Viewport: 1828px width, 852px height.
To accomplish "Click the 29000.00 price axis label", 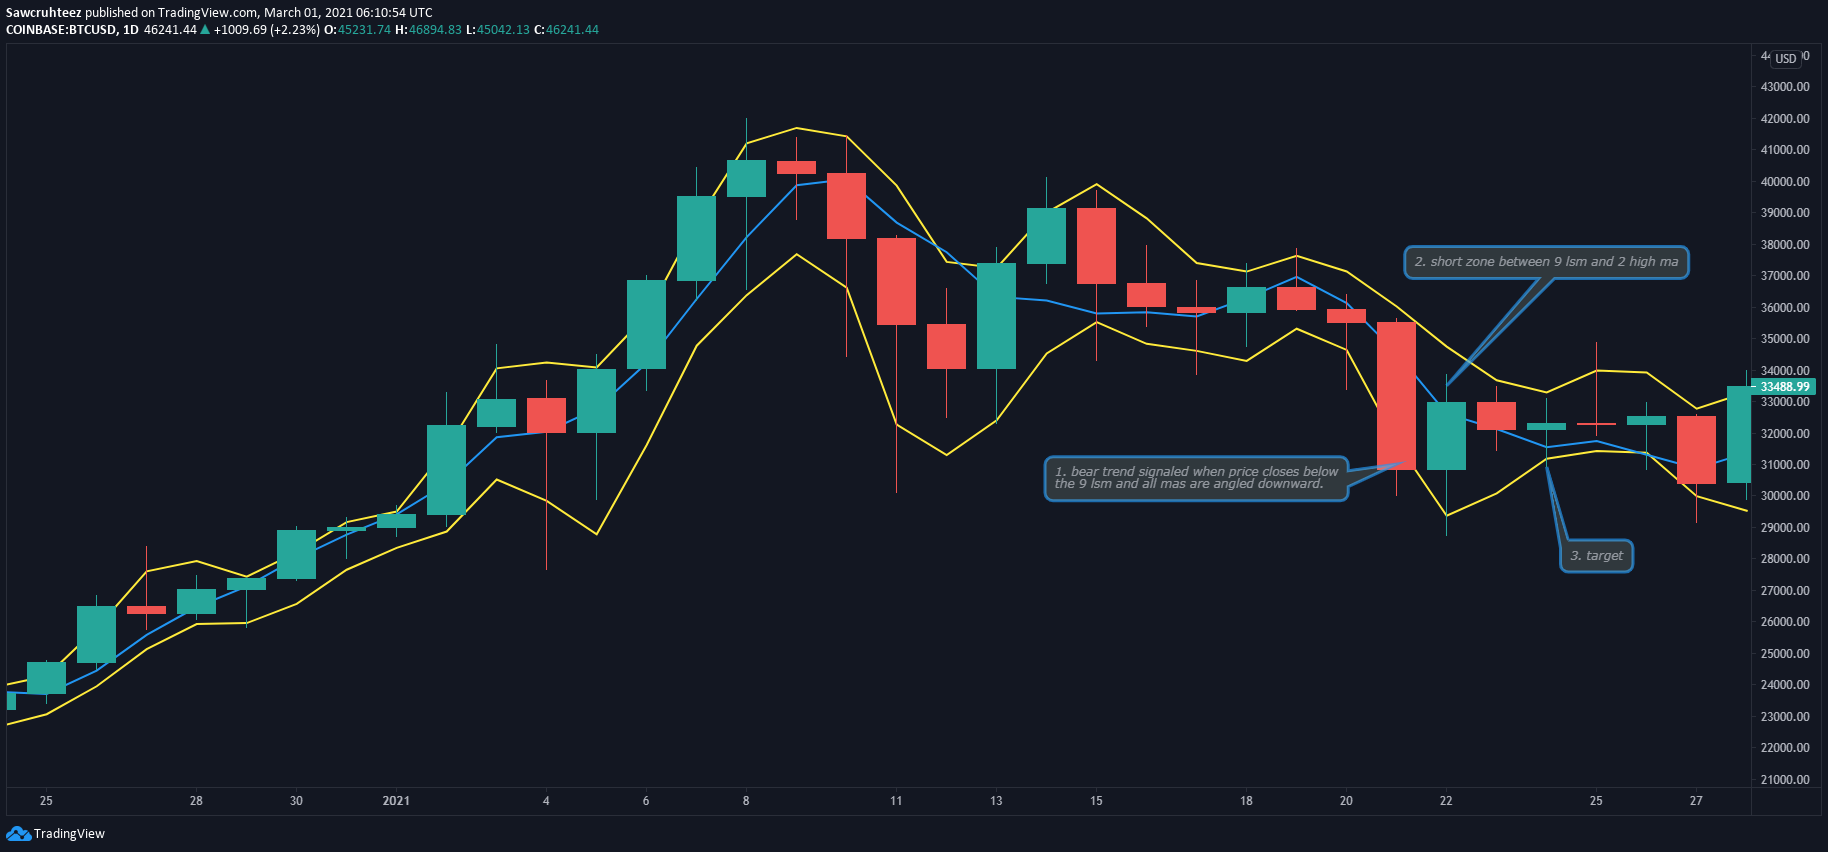I will click(1785, 528).
